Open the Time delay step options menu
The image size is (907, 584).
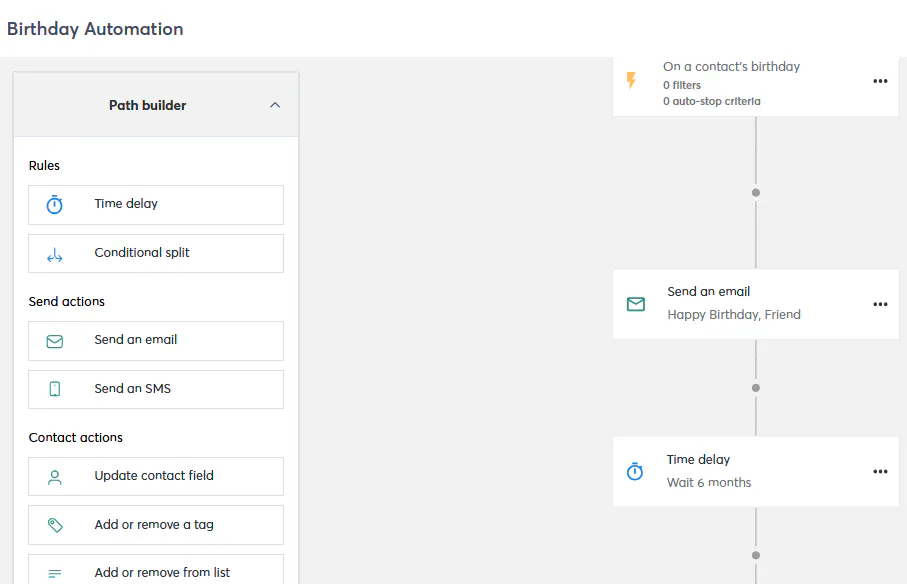point(880,471)
